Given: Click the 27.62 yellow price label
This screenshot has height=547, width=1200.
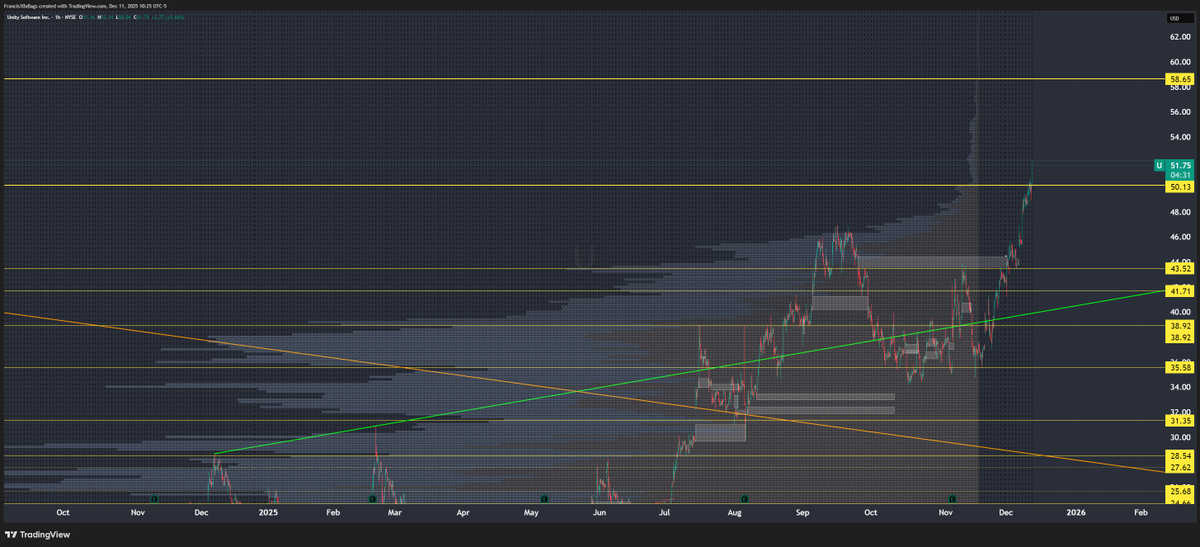Looking at the screenshot, I should point(1180,468).
